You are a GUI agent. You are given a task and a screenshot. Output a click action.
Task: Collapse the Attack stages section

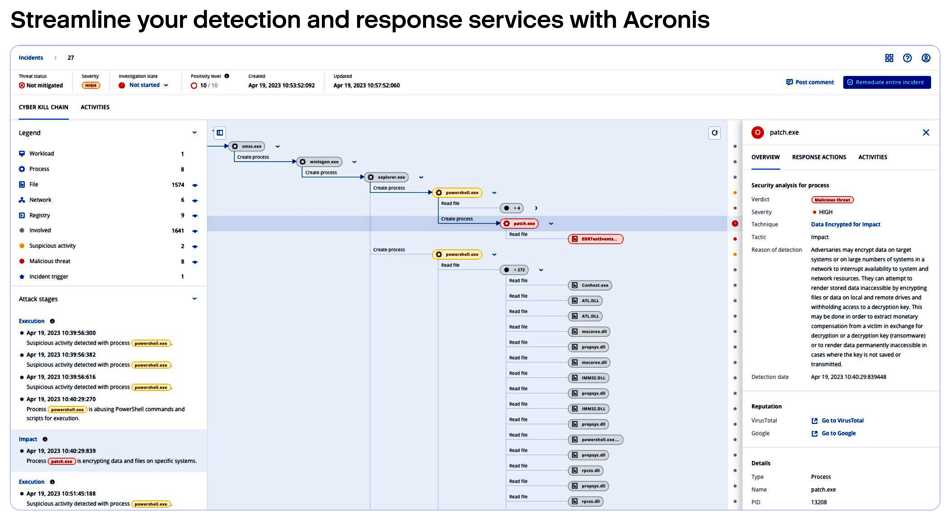[x=194, y=299]
